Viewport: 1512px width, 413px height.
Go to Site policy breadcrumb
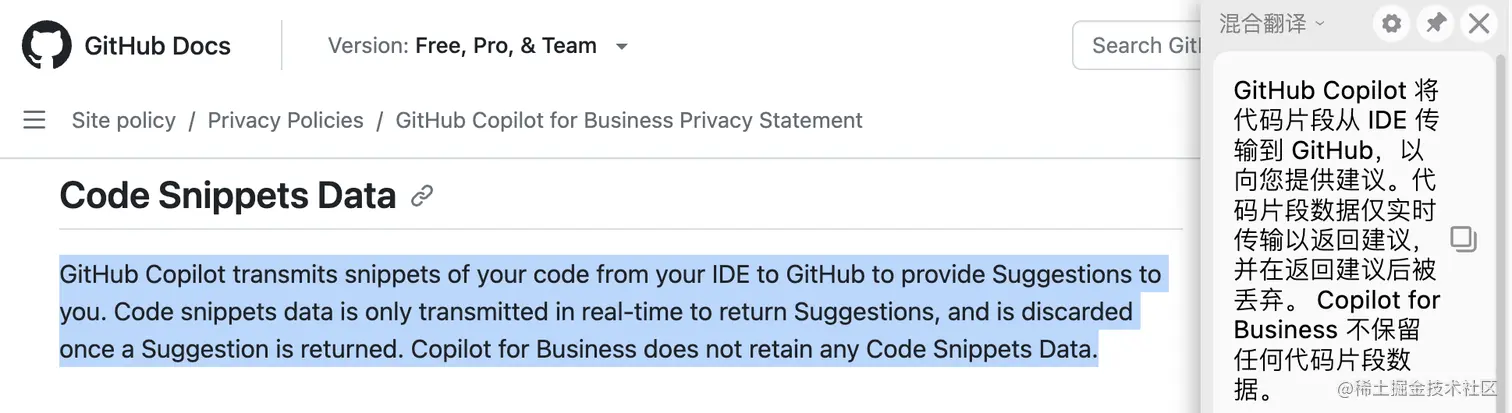pos(123,121)
